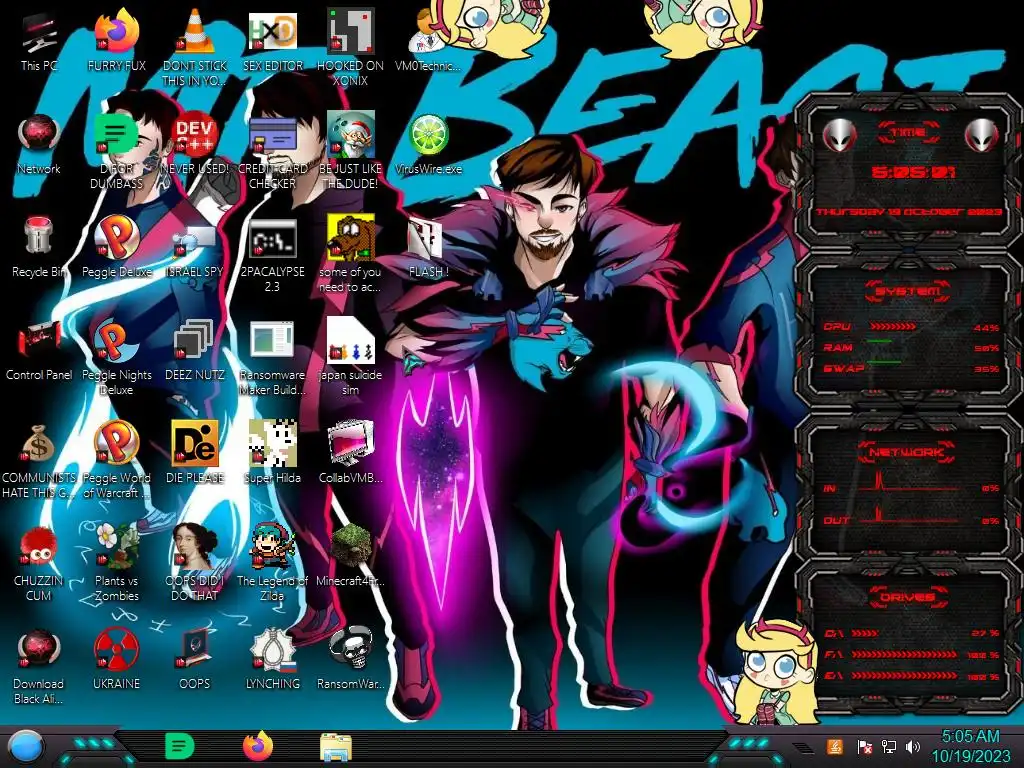
Task: Click the volume speaker tray icon
Action: click(913, 746)
